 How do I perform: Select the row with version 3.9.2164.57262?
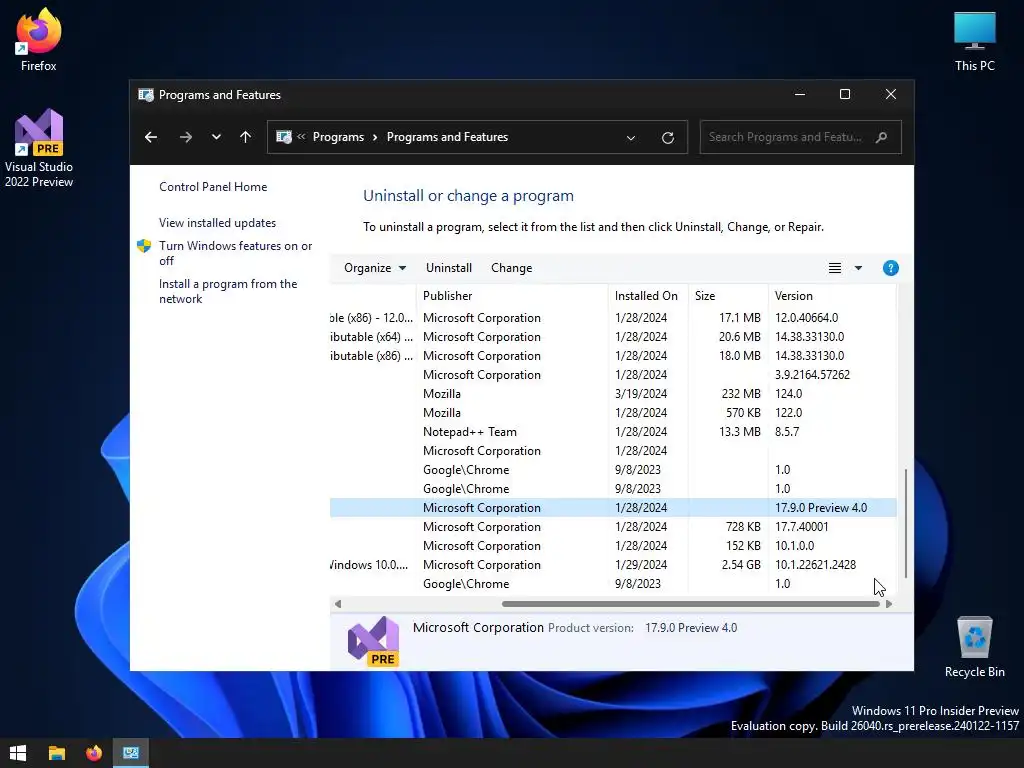[x=613, y=375]
